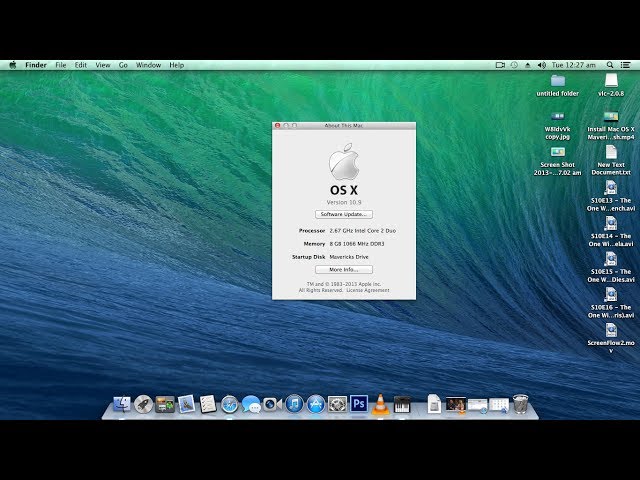
Task: Open the Finder menu
Action: (36, 65)
